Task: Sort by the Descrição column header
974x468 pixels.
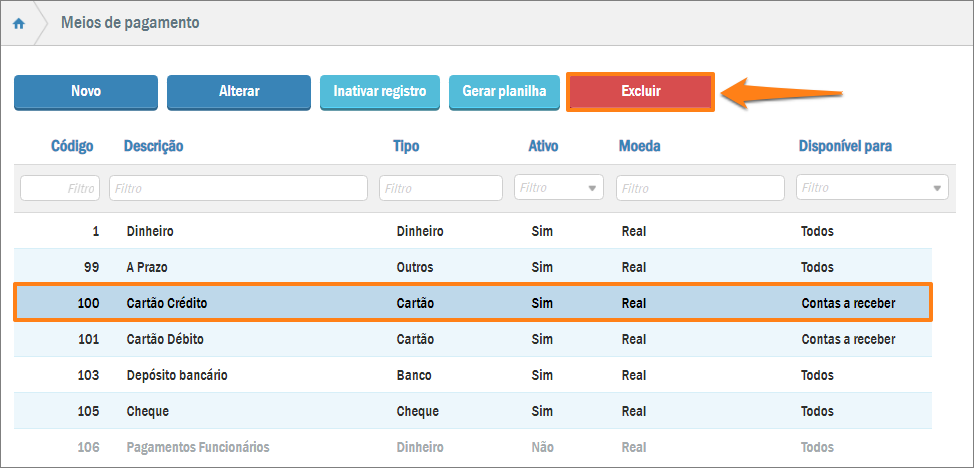Action: pyautogui.click(x=153, y=146)
